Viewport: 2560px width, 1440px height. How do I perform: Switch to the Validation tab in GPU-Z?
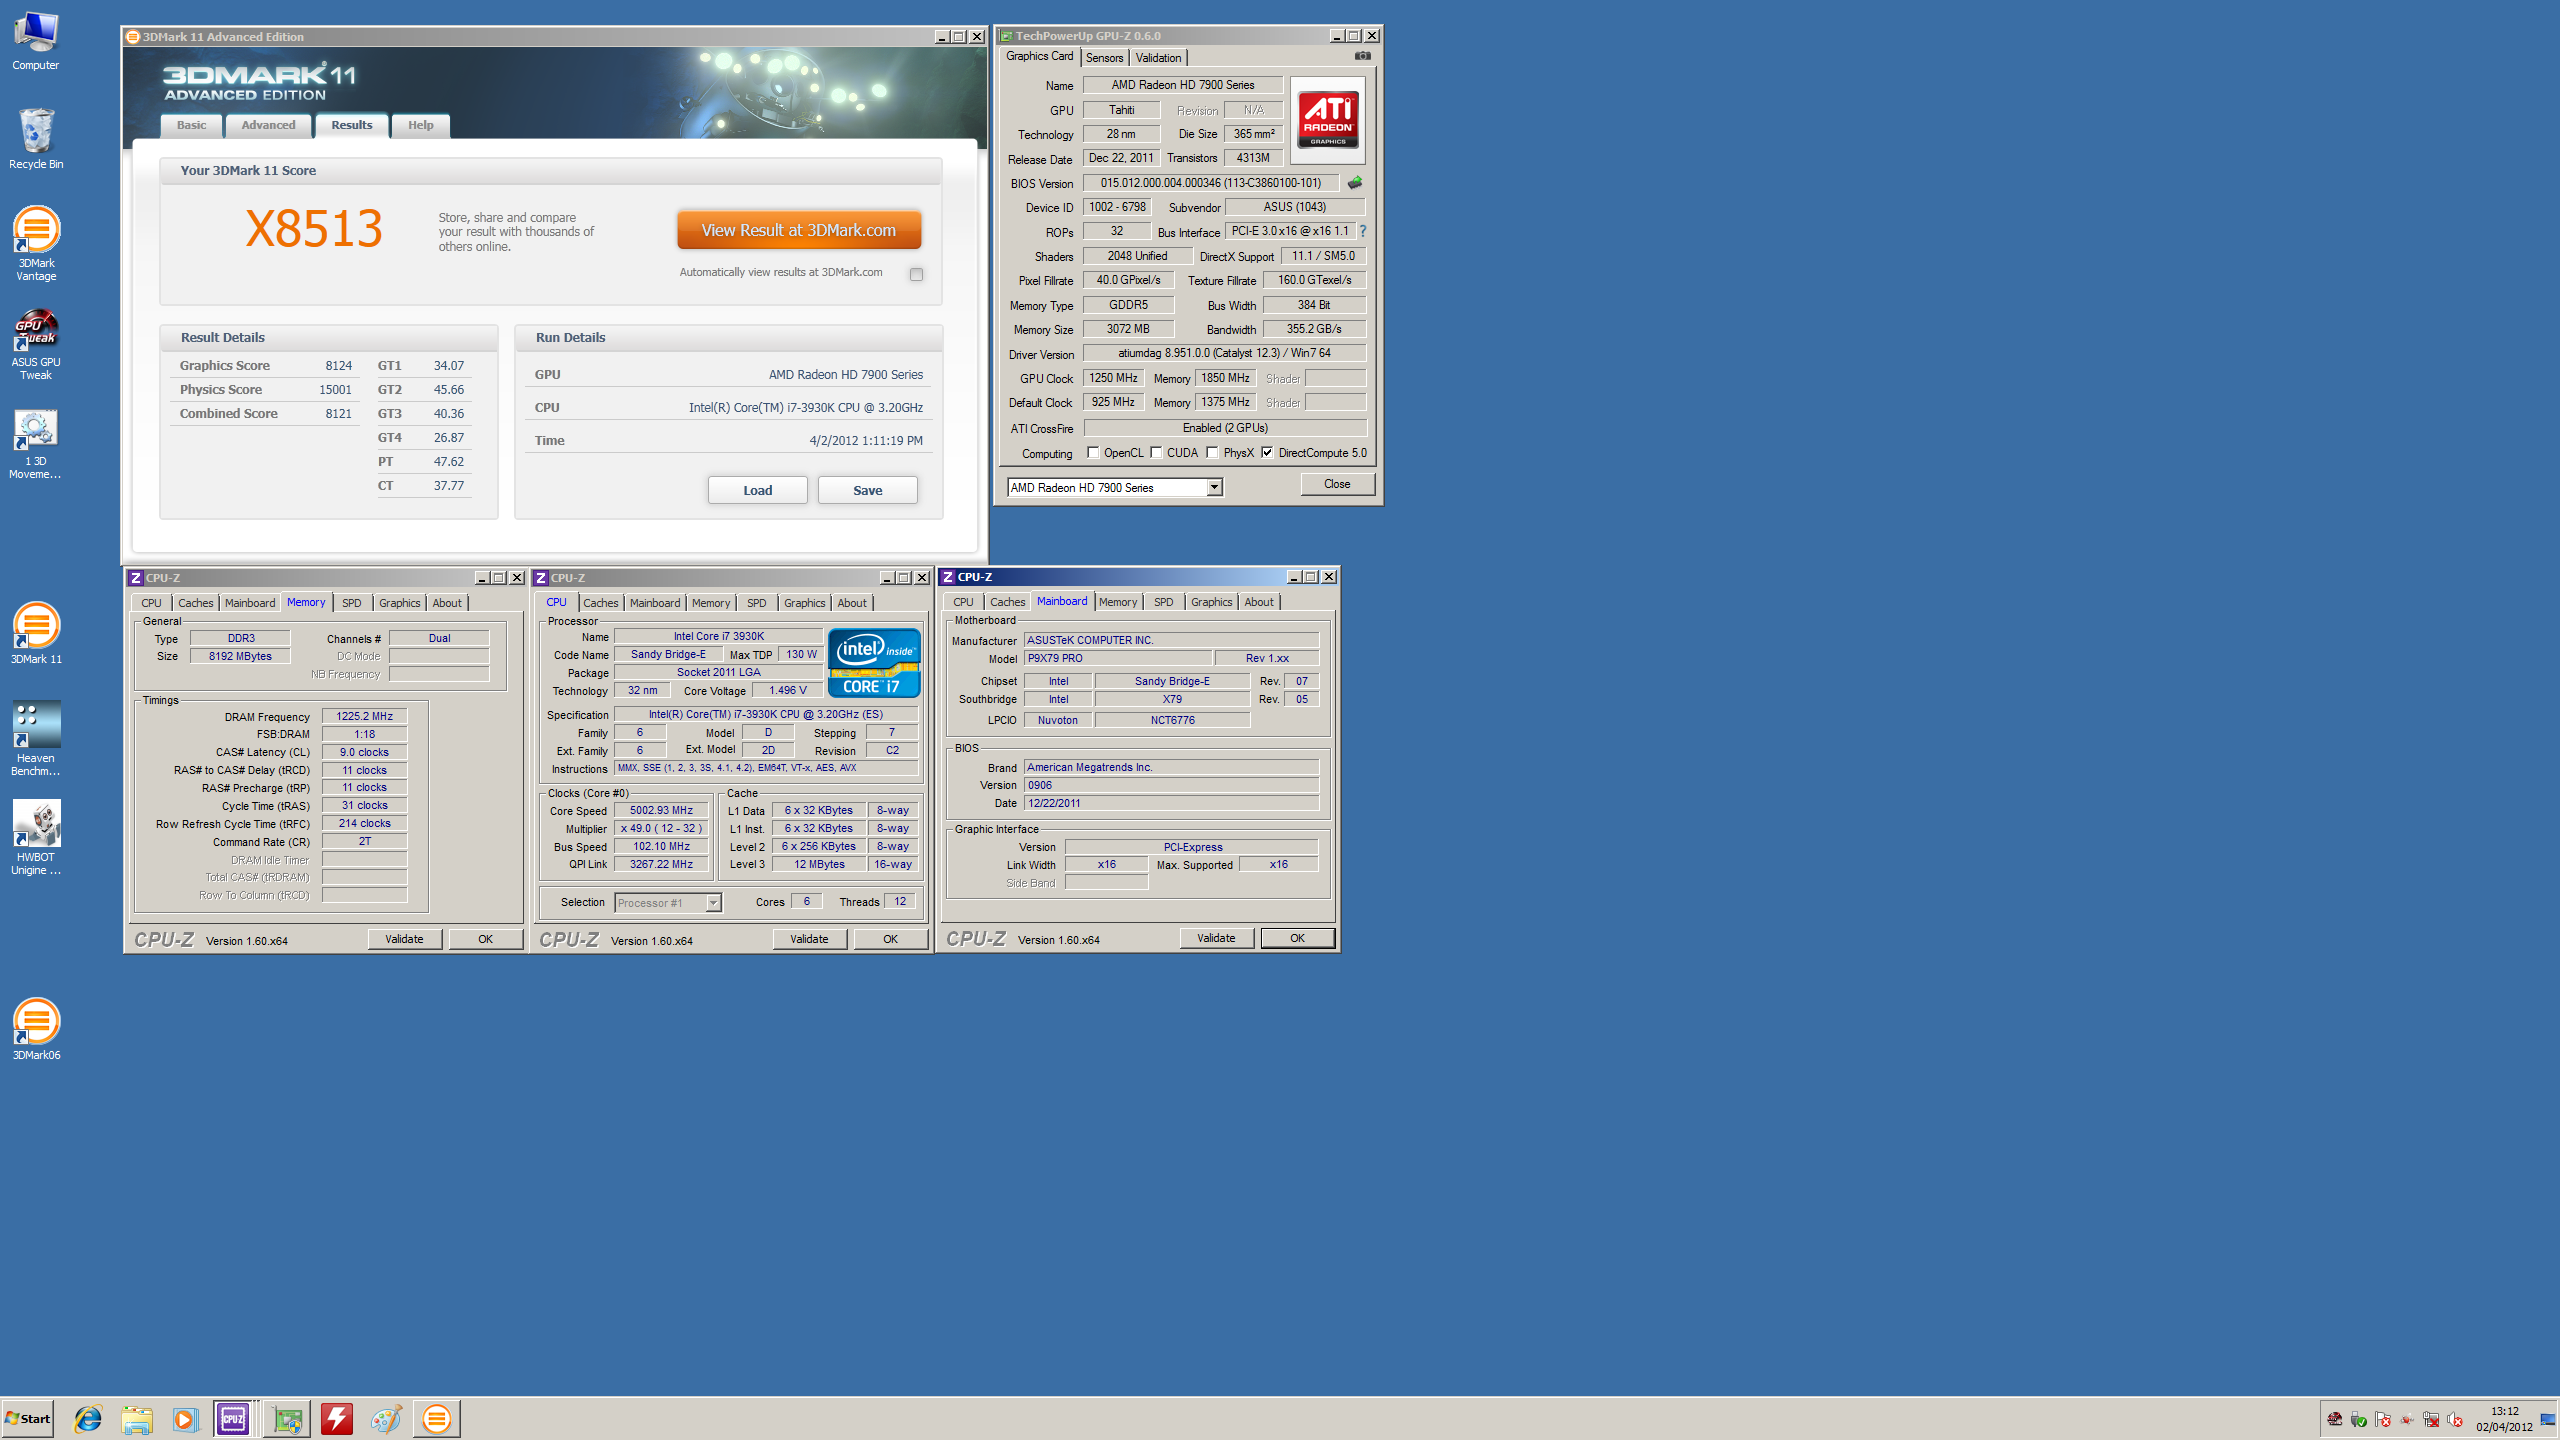pos(1158,58)
